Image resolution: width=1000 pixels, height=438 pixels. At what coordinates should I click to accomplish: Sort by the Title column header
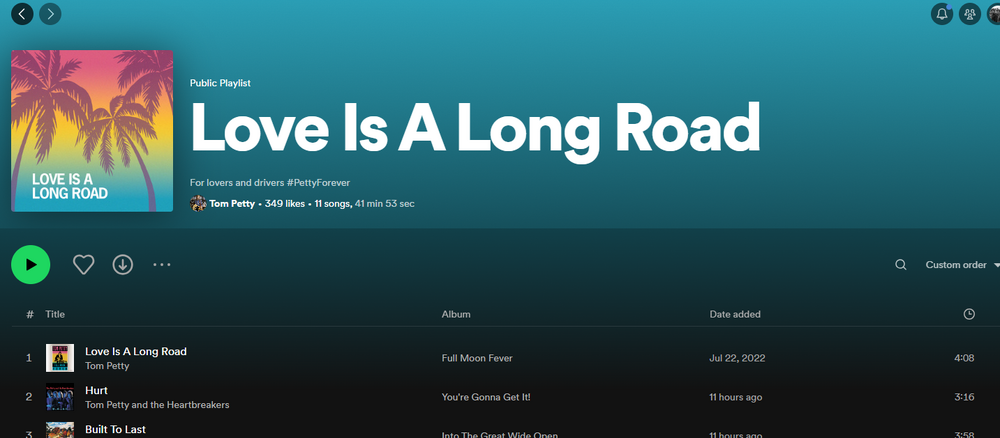[55, 314]
